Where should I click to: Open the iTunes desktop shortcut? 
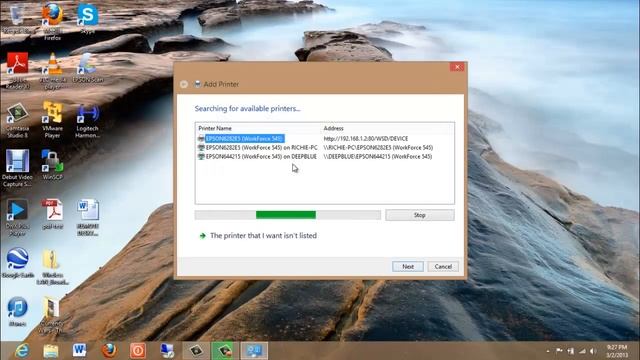pos(17,311)
